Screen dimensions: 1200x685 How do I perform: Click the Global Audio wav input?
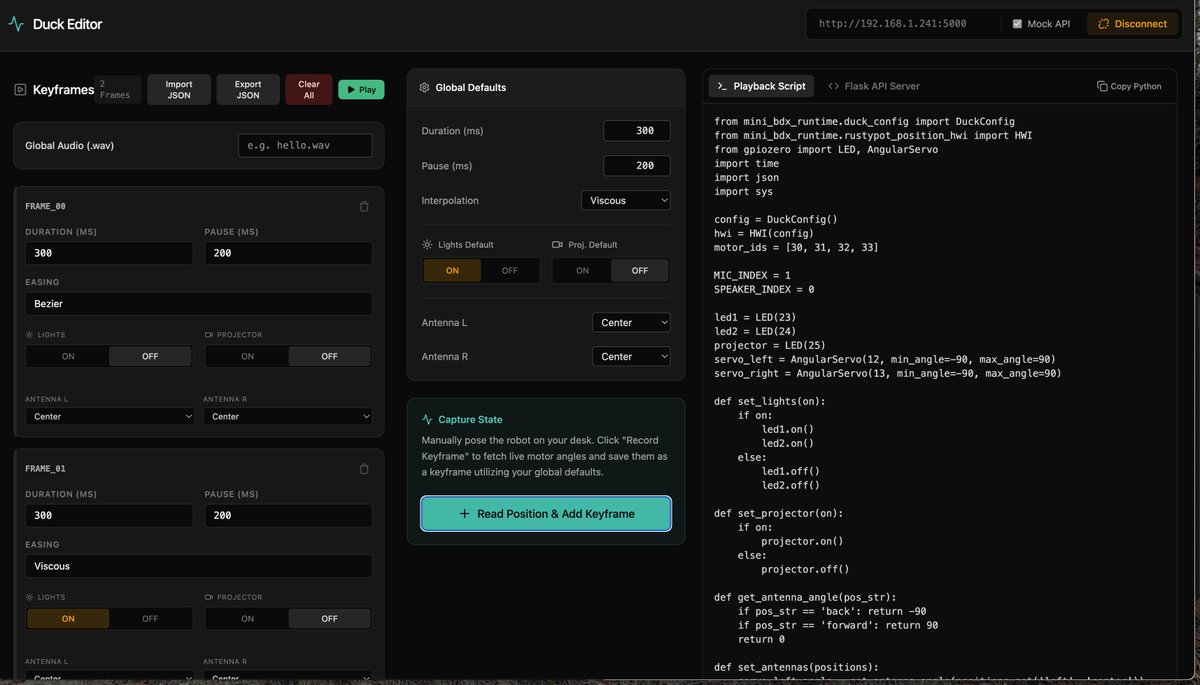click(305, 146)
